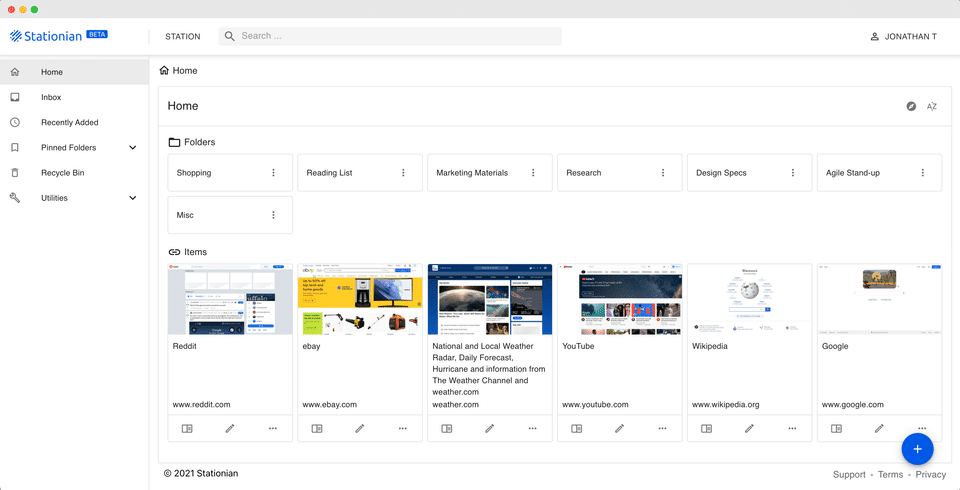Open reader view icon on Google card
Image resolution: width=960 pixels, height=490 pixels.
click(x=836, y=429)
